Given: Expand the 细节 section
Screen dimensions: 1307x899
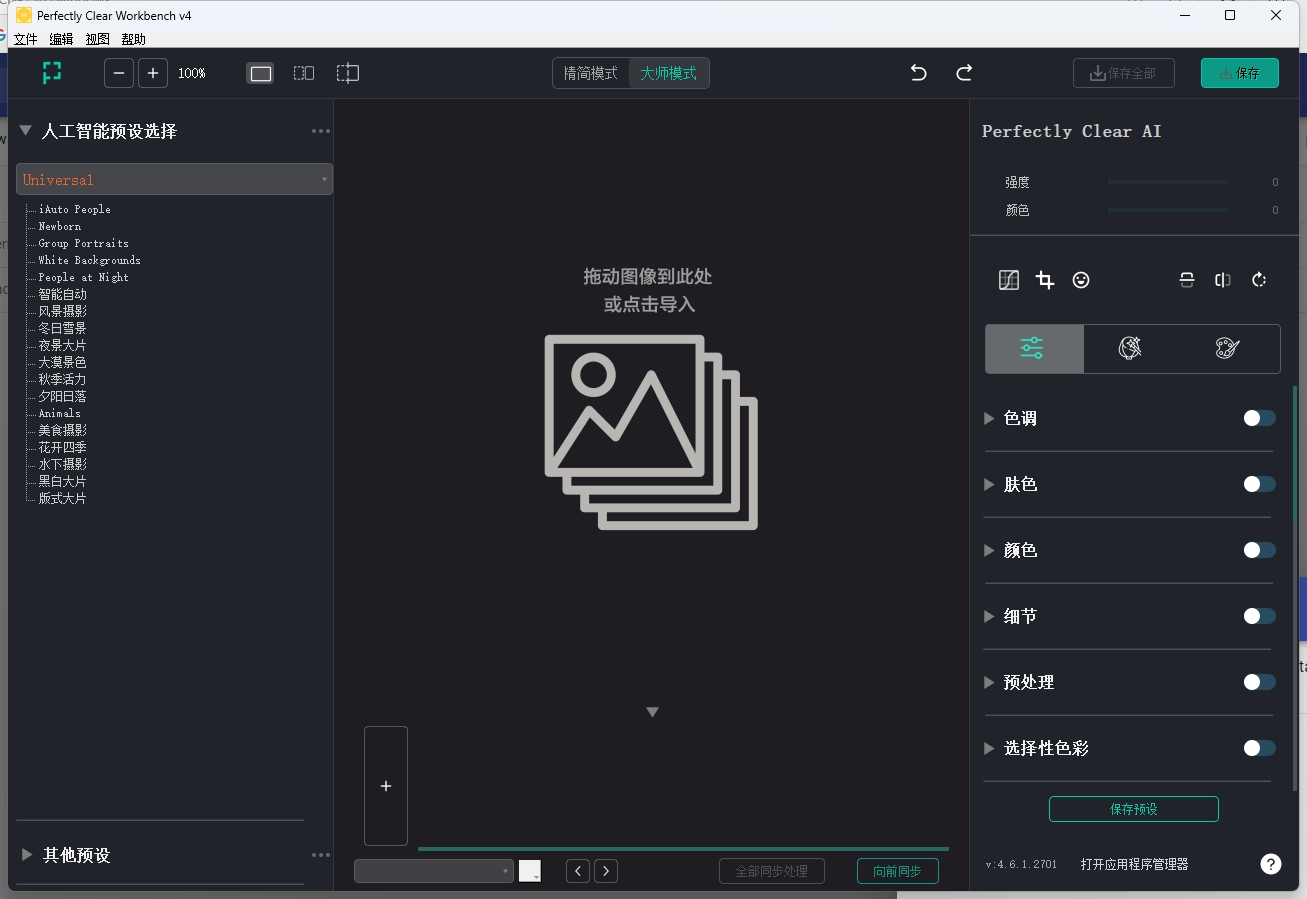Looking at the screenshot, I should click(989, 616).
